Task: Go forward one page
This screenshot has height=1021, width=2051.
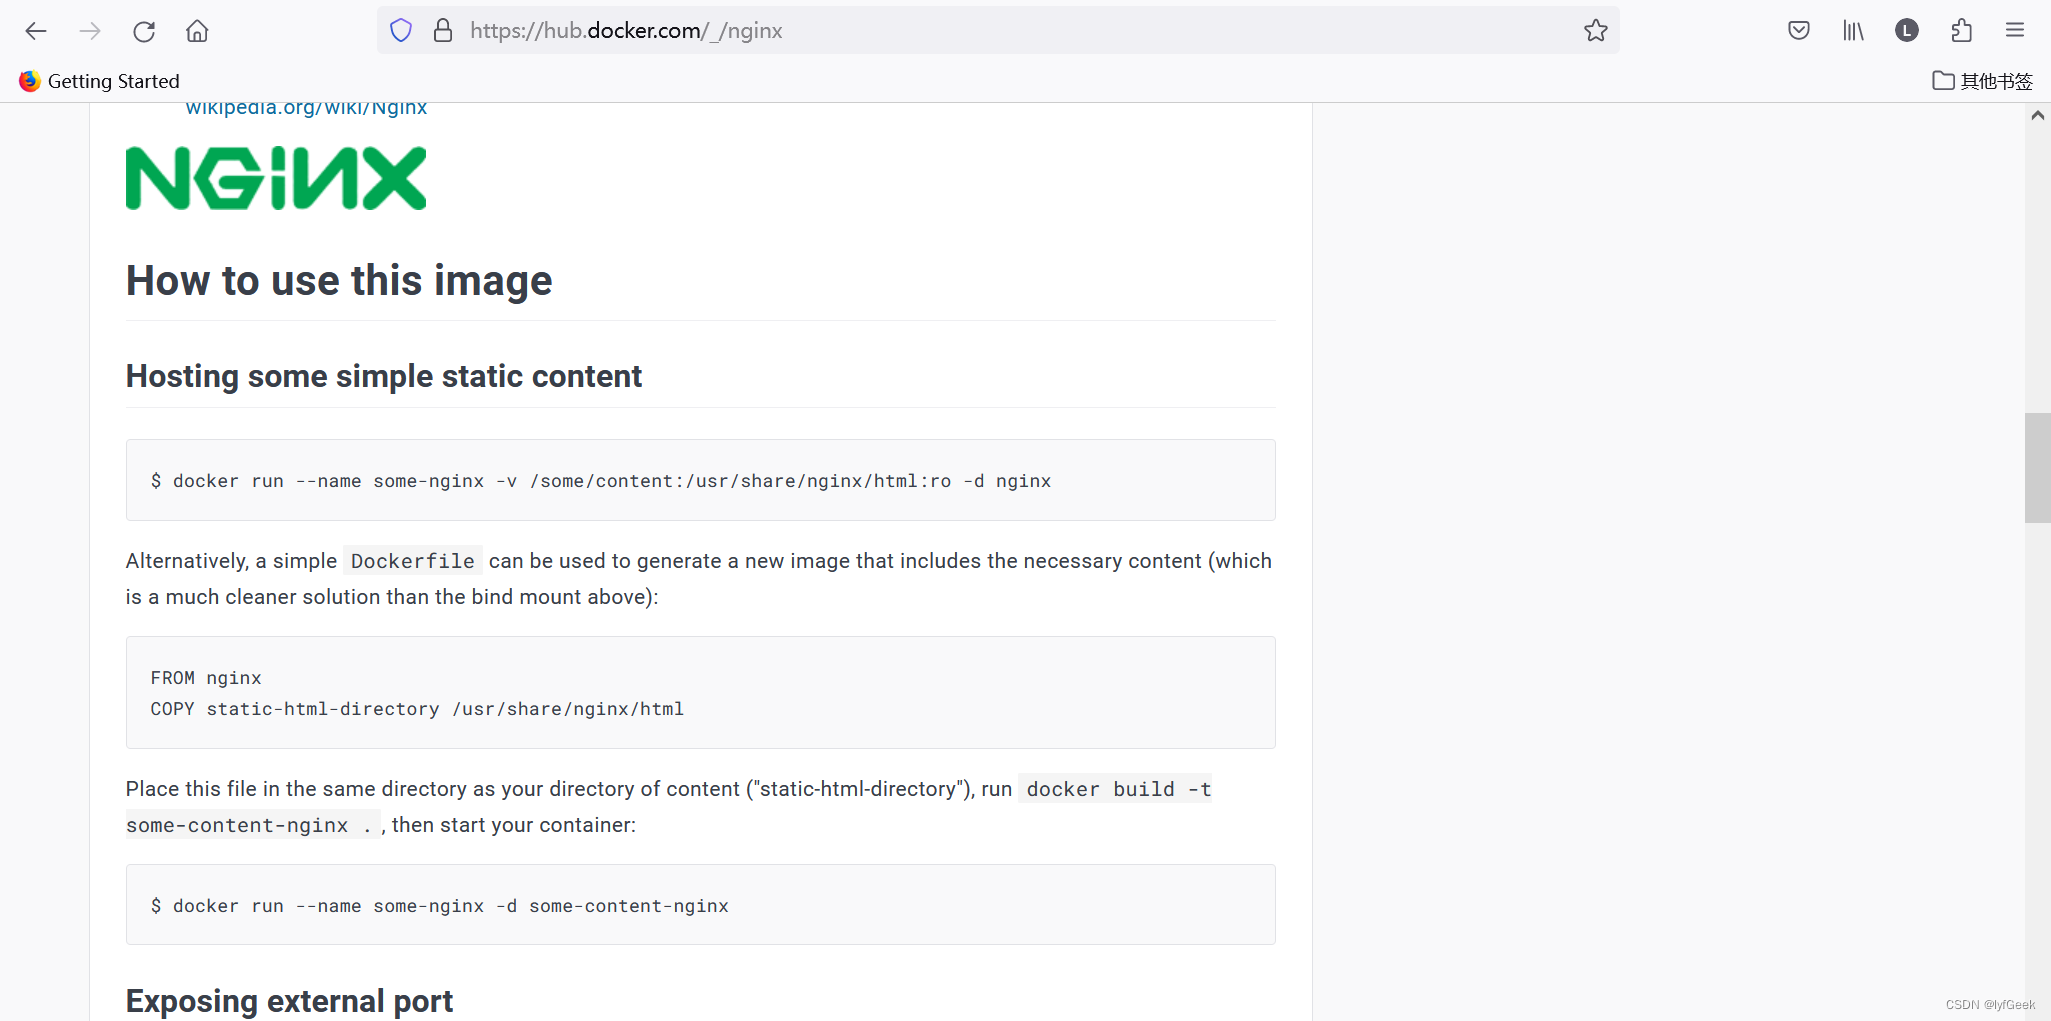Action: coord(90,31)
